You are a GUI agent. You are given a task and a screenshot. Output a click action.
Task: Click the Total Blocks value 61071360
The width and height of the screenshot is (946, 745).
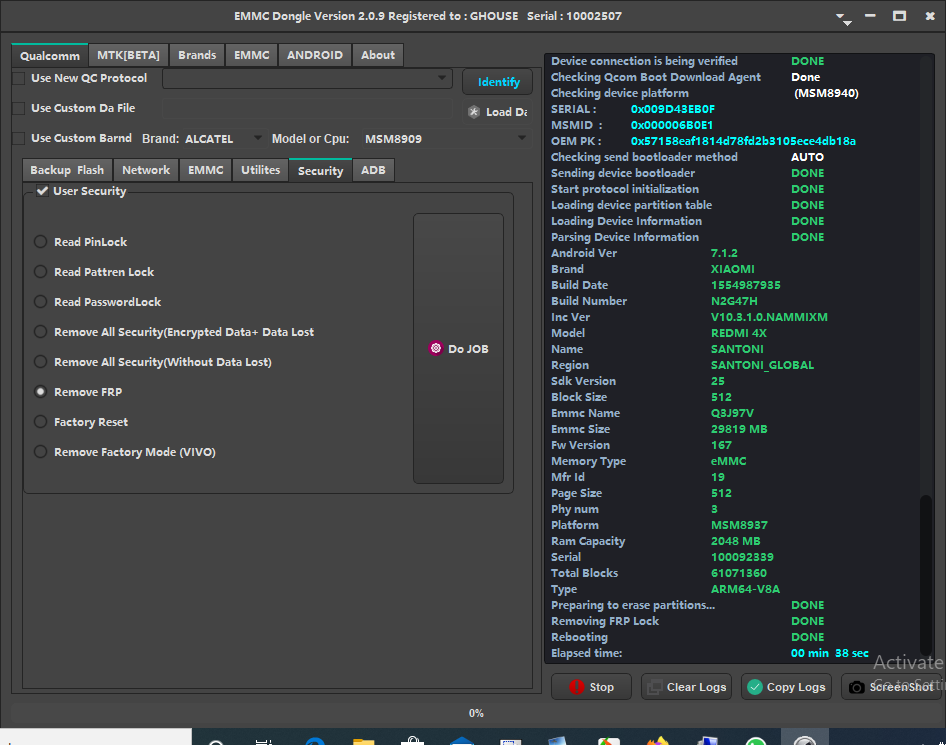(738, 573)
